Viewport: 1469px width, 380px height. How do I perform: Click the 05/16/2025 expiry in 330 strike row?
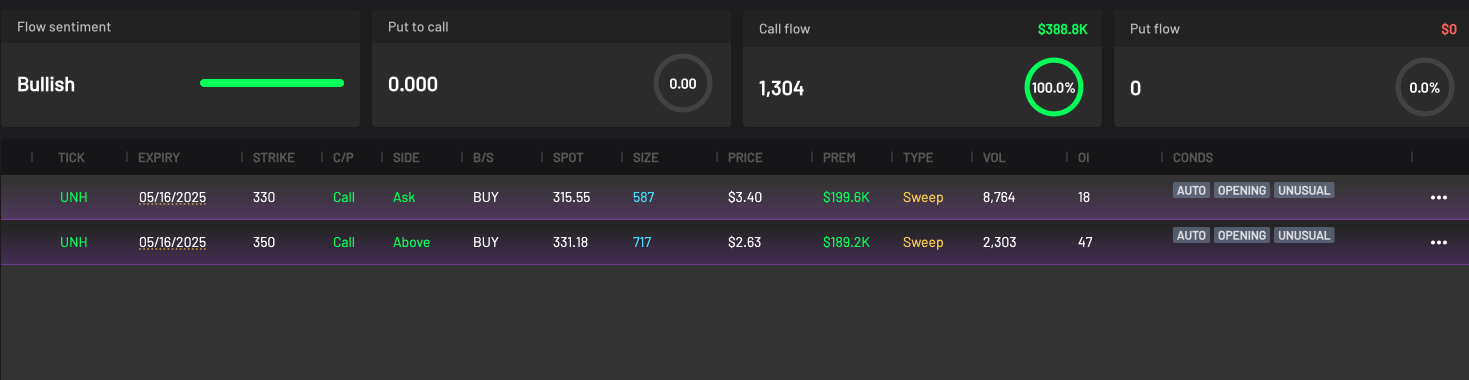172,198
